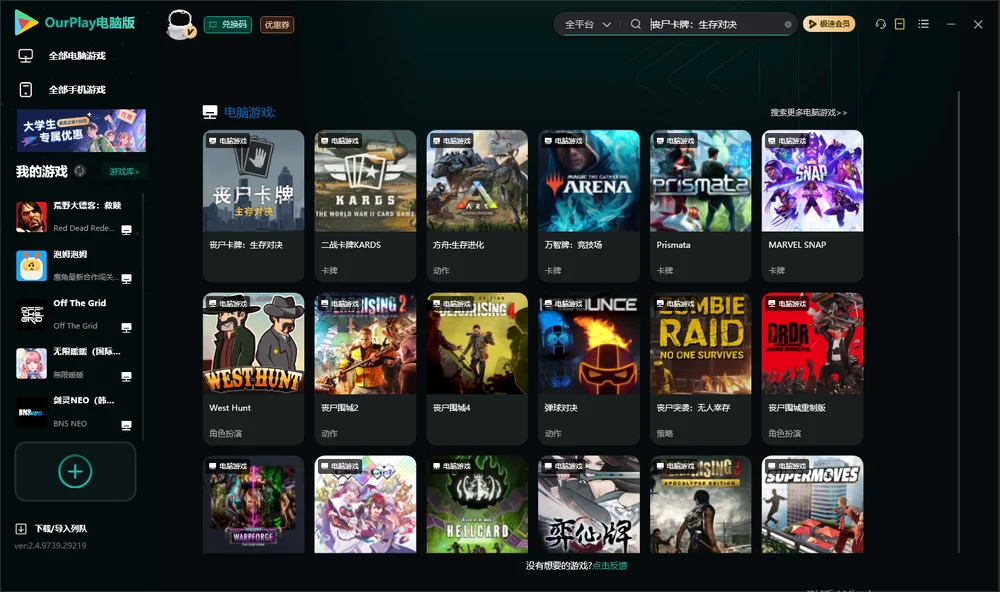Click the PC icon on Off The Grid row
This screenshot has height=592, width=1000.
click(x=126, y=327)
